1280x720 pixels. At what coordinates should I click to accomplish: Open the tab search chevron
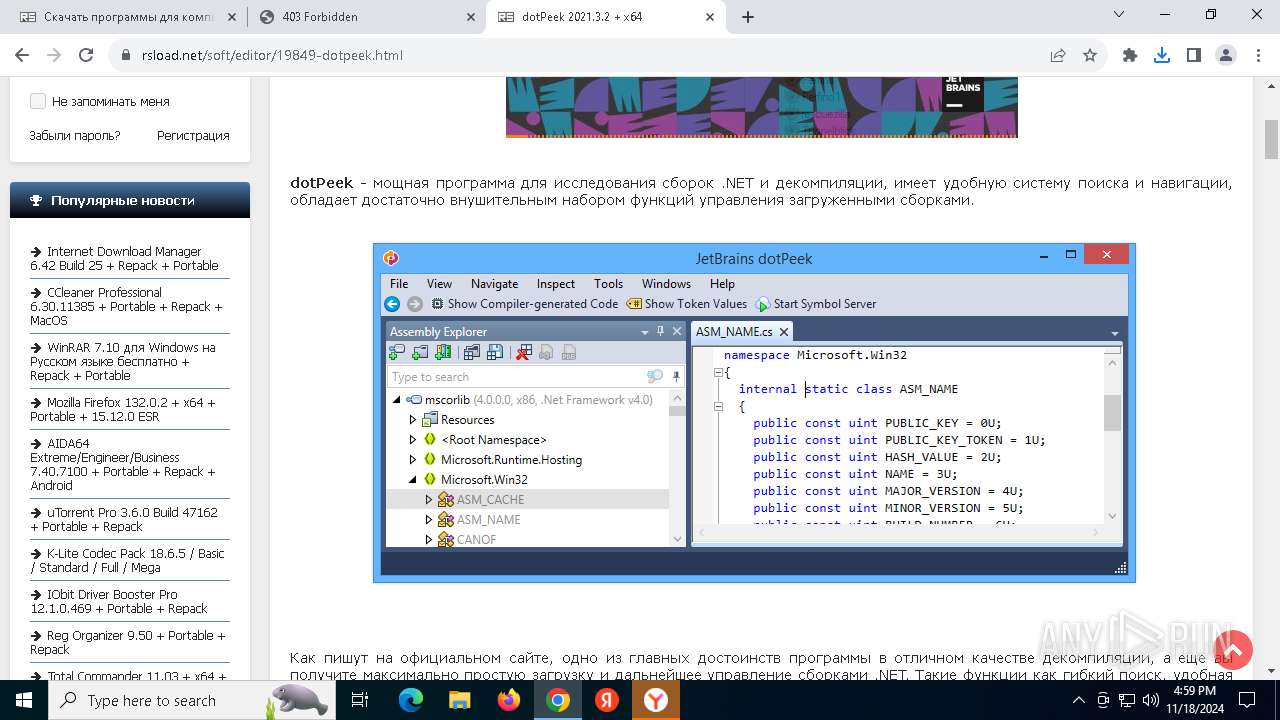pyautogui.click(x=1119, y=15)
